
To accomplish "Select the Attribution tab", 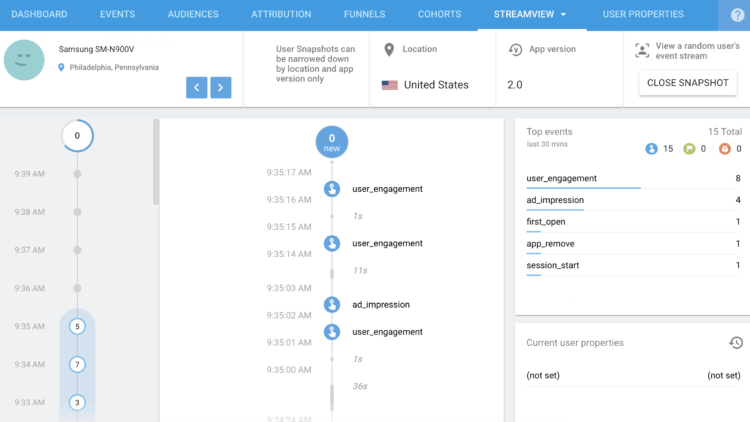I will click(x=281, y=14).
